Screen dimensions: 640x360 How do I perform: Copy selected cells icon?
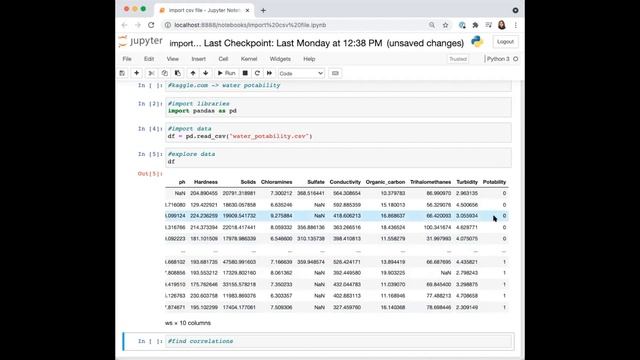(x=164, y=73)
